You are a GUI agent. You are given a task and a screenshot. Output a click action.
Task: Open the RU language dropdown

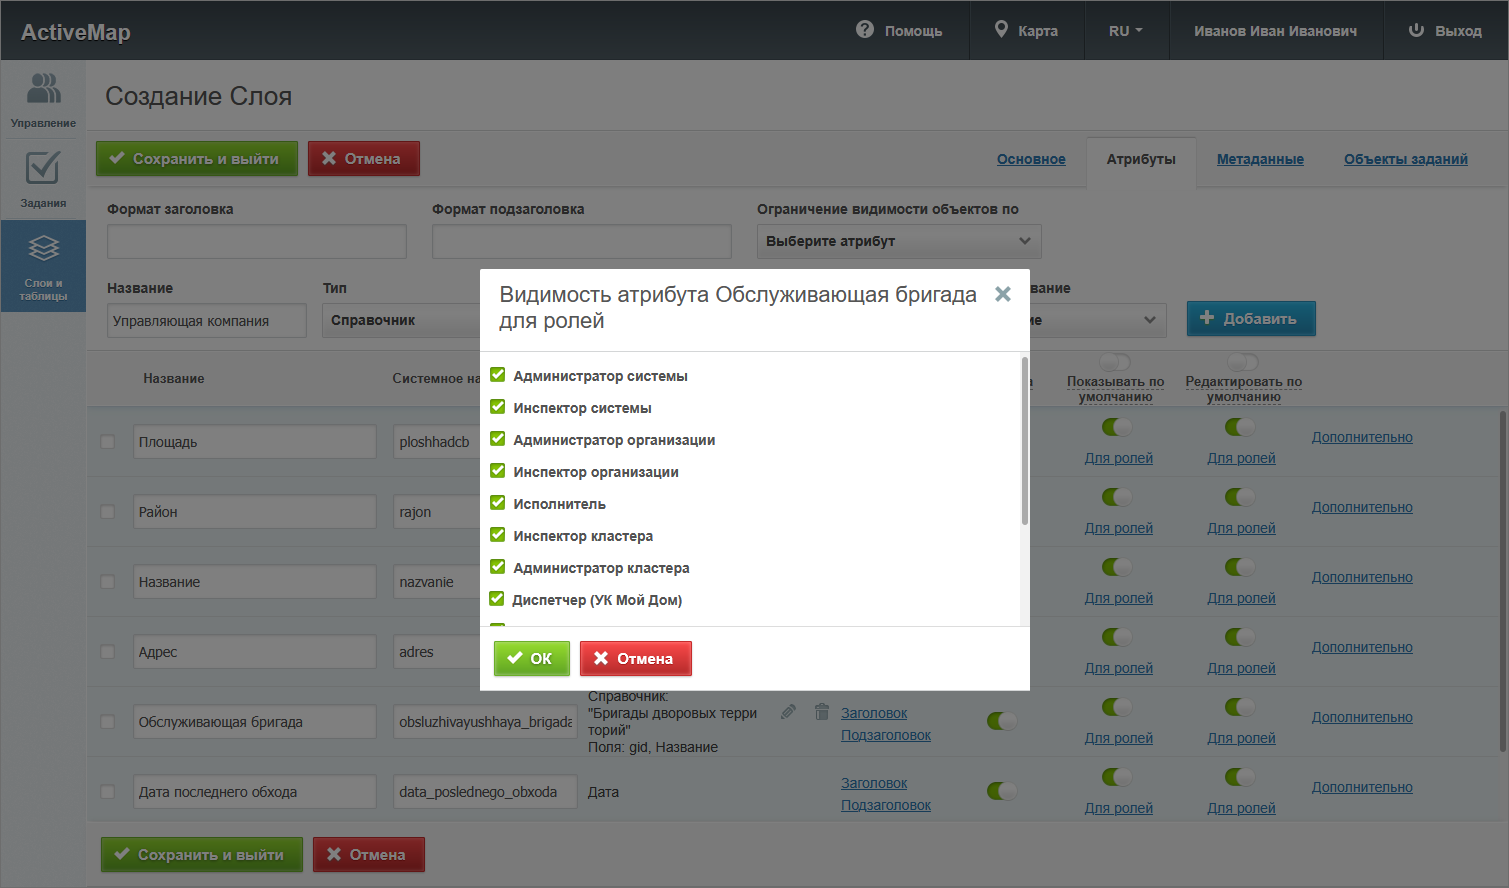pos(1125,31)
